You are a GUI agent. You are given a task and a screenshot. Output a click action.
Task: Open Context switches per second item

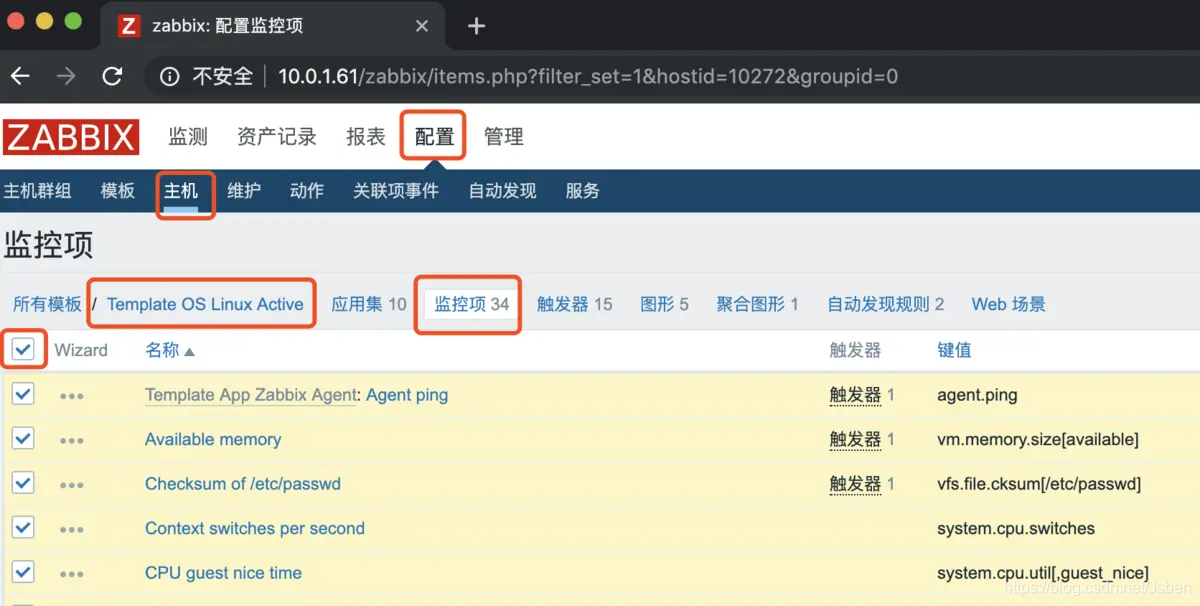pyautogui.click(x=255, y=528)
